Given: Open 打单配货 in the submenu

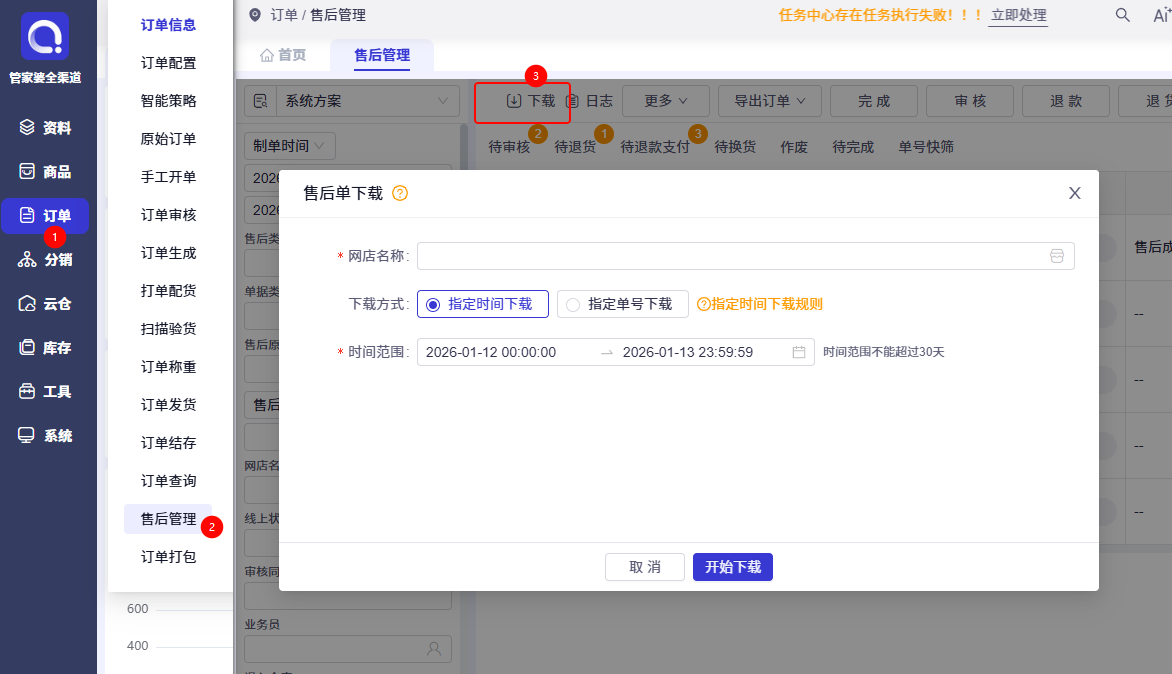Looking at the screenshot, I should coord(168,291).
